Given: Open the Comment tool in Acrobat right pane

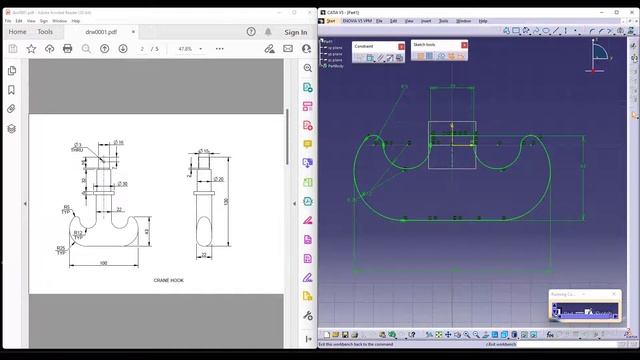Looking at the screenshot, I should 308,144.
